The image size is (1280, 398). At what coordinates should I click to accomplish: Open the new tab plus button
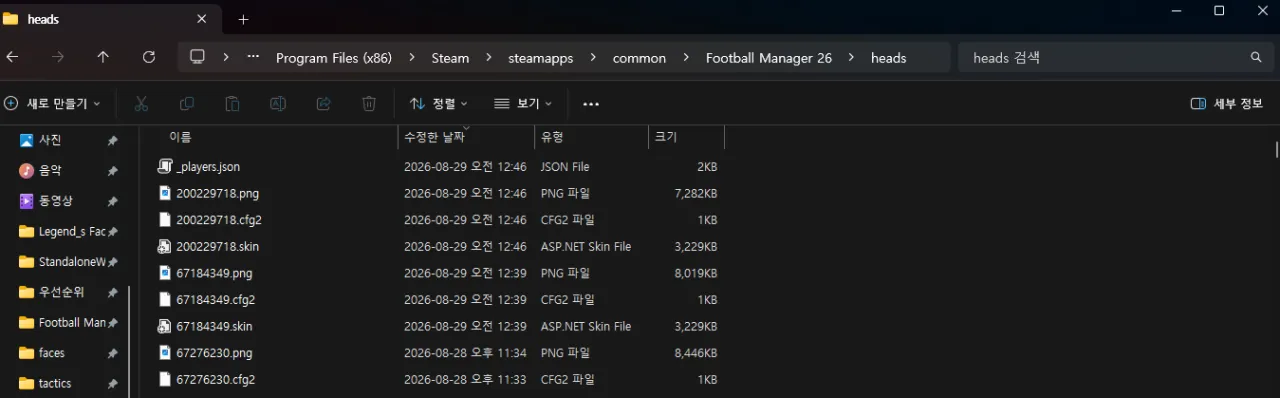point(243,19)
